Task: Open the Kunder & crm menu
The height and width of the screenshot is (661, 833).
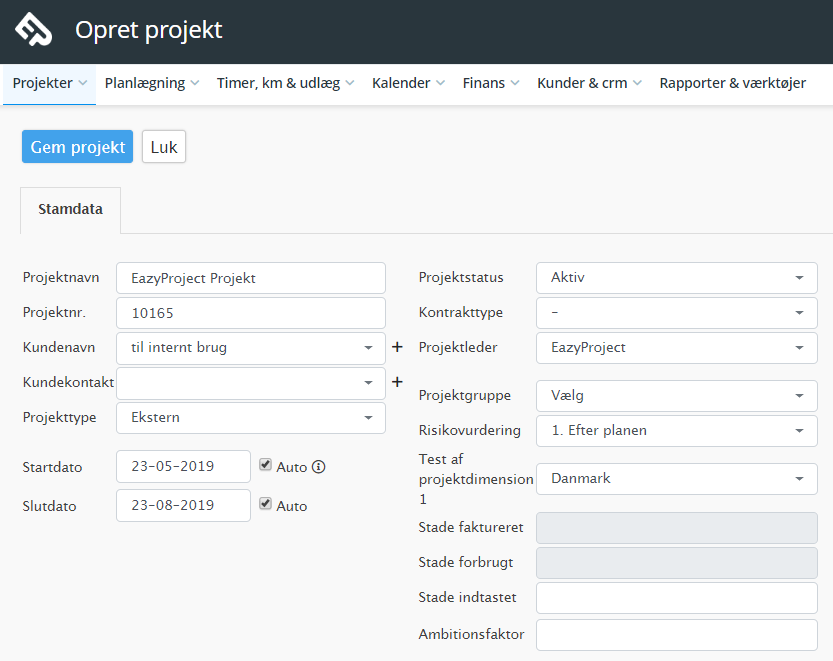Action: coord(589,83)
